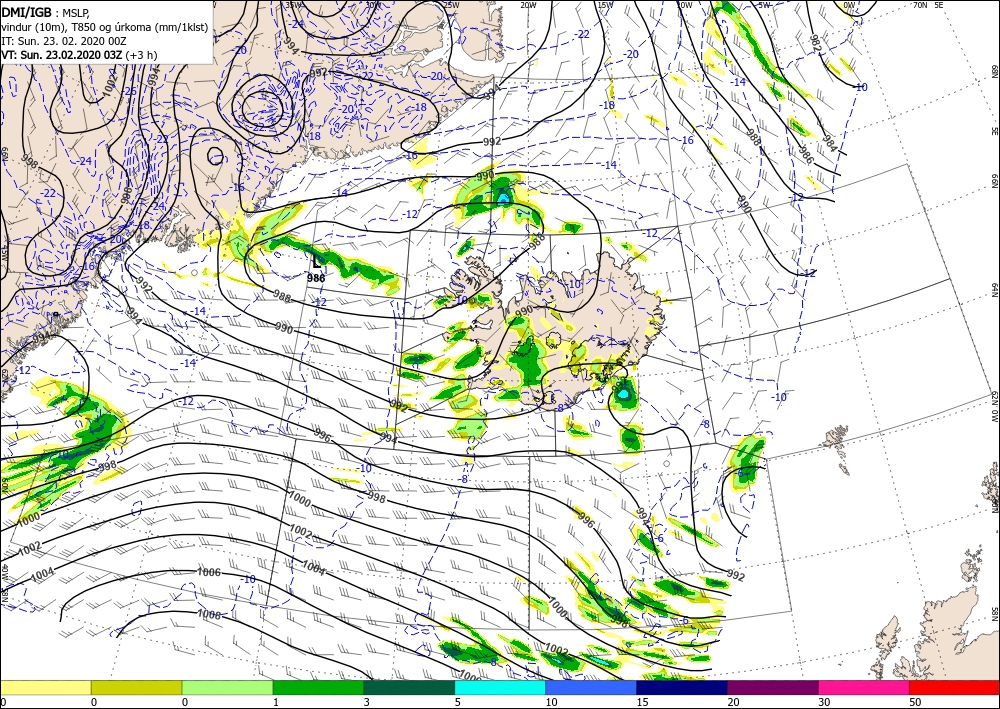Click the '15W' longitude label at the top
The width and height of the screenshot is (1000, 709).
pos(605,5)
